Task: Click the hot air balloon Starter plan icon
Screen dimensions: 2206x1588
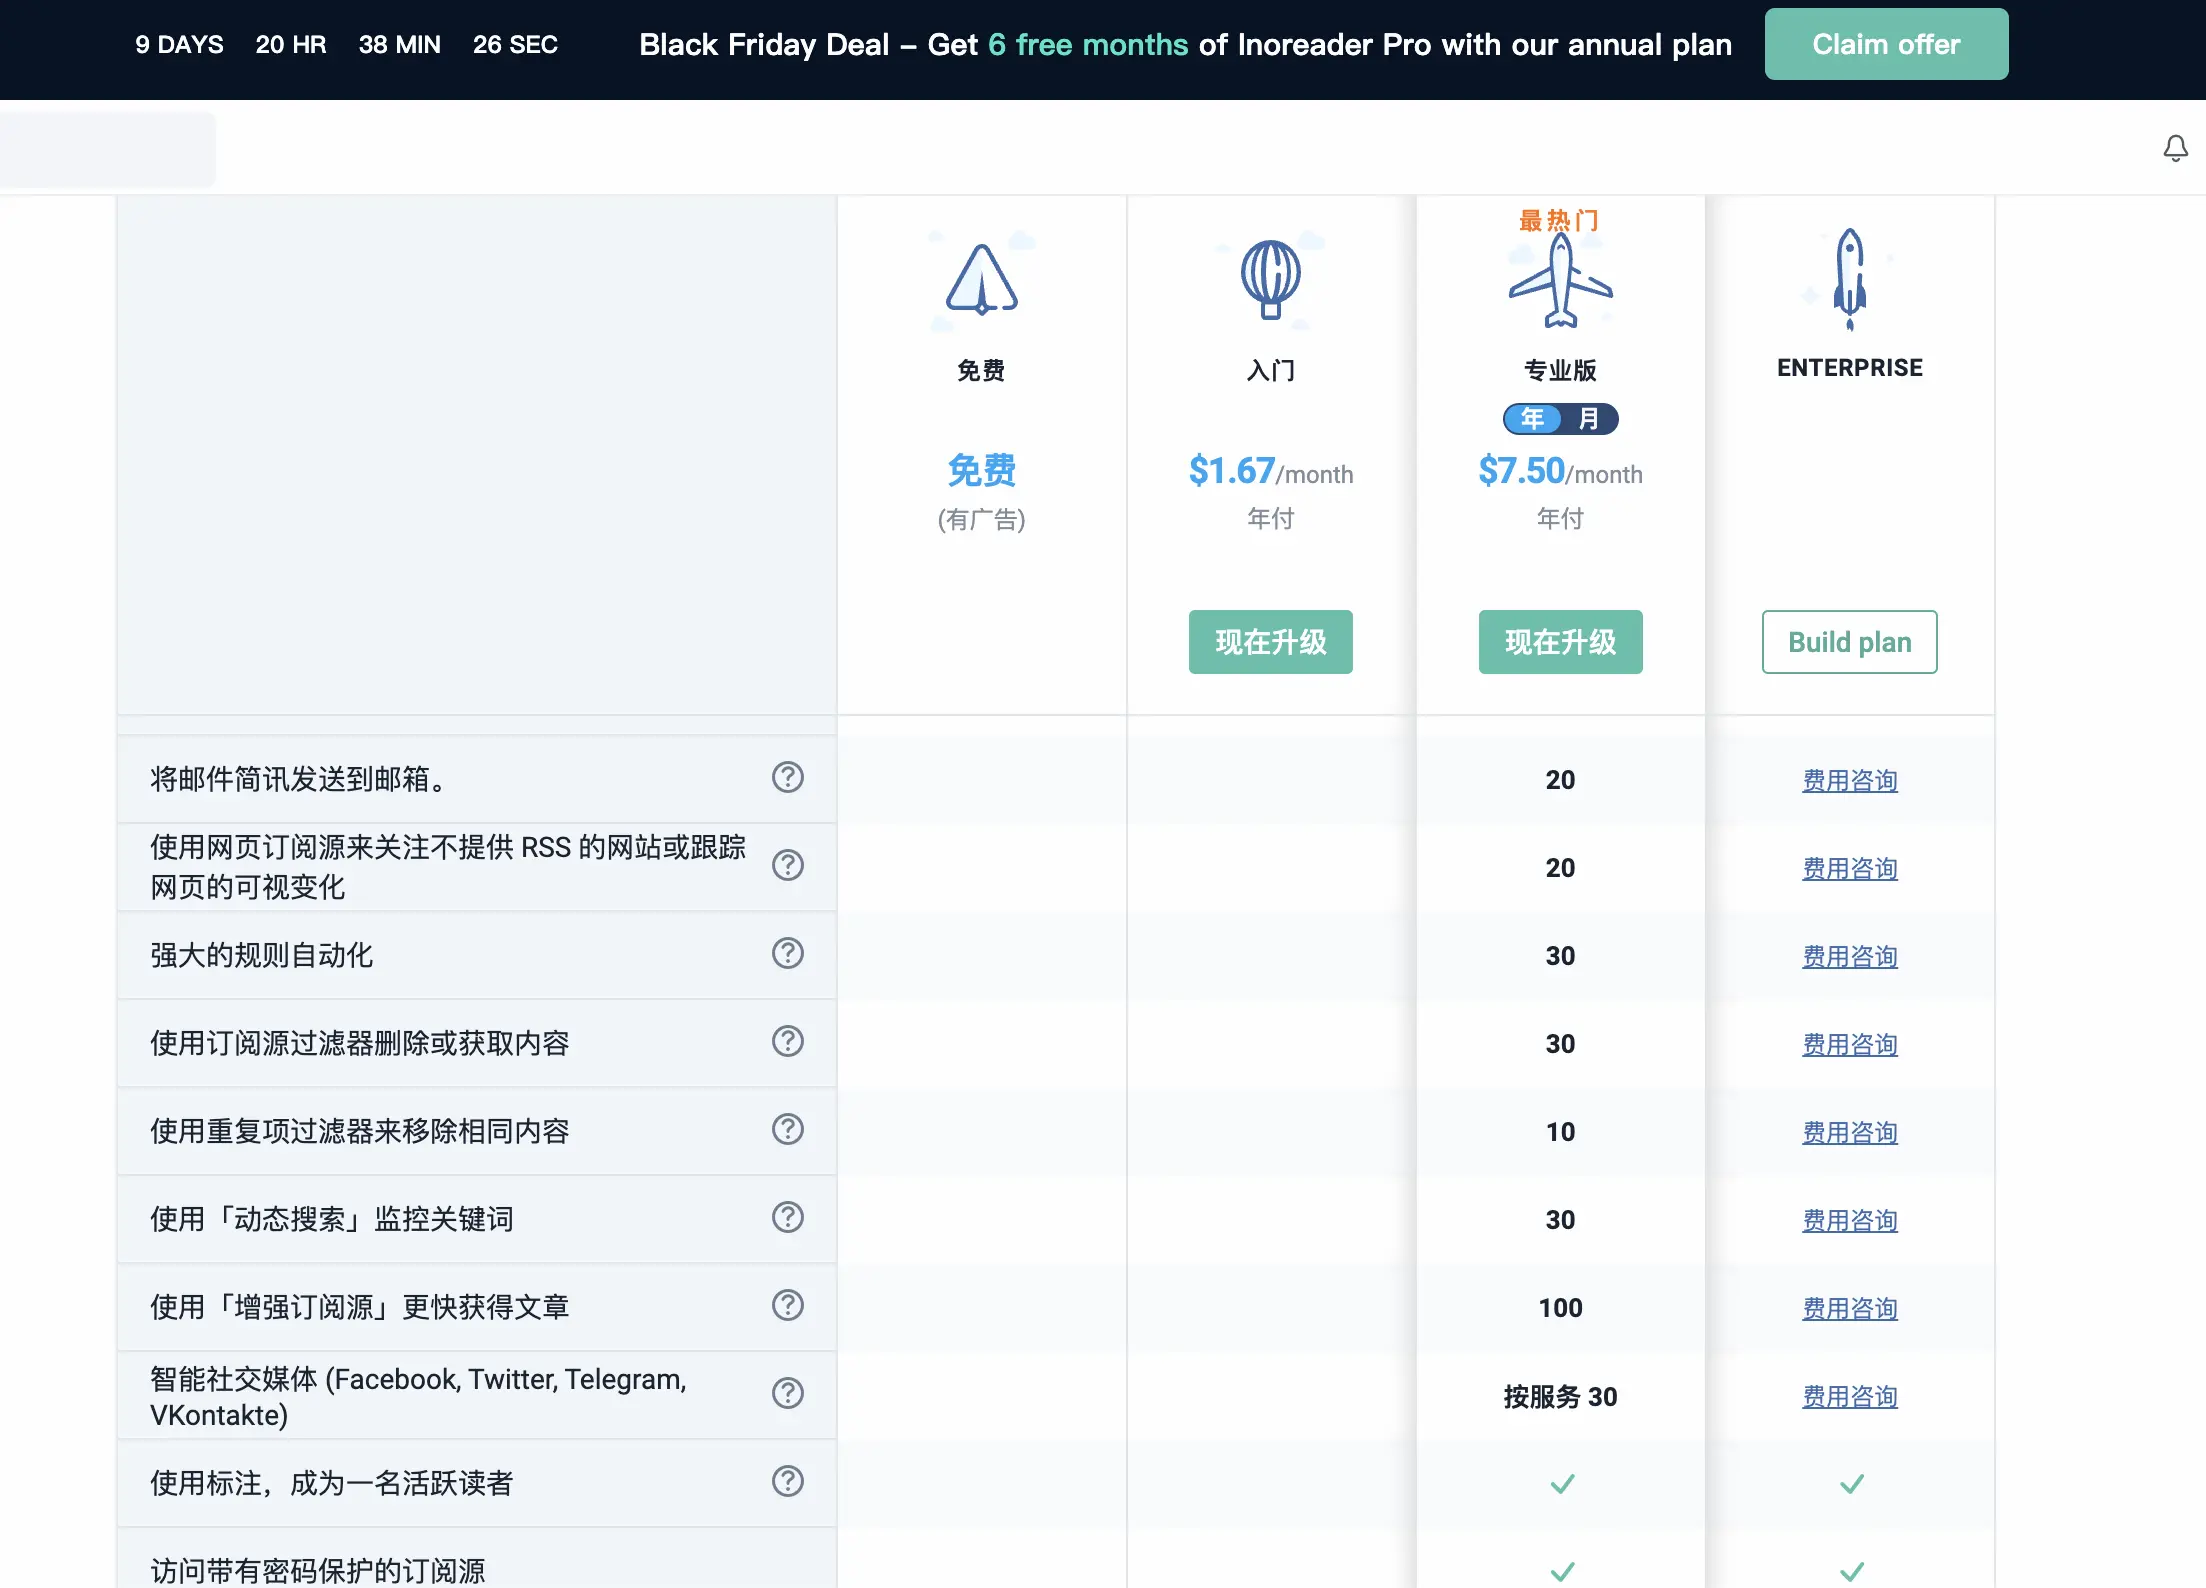Action: coord(1270,280)
